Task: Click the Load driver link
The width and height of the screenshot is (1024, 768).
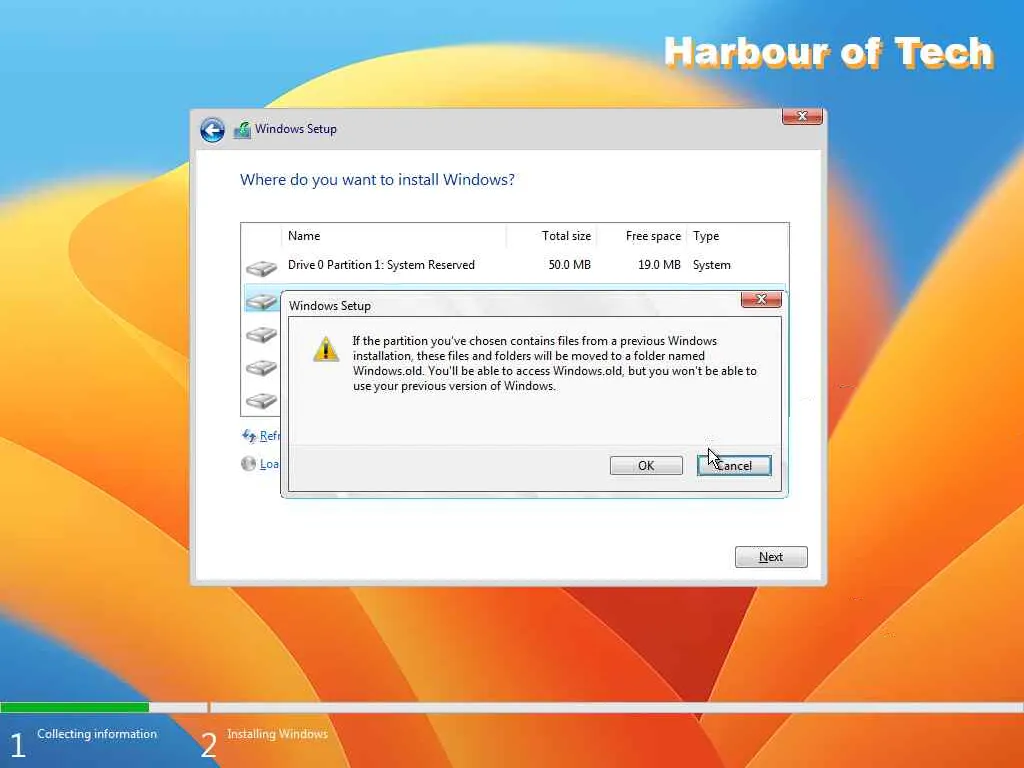Action: point(270,464)
